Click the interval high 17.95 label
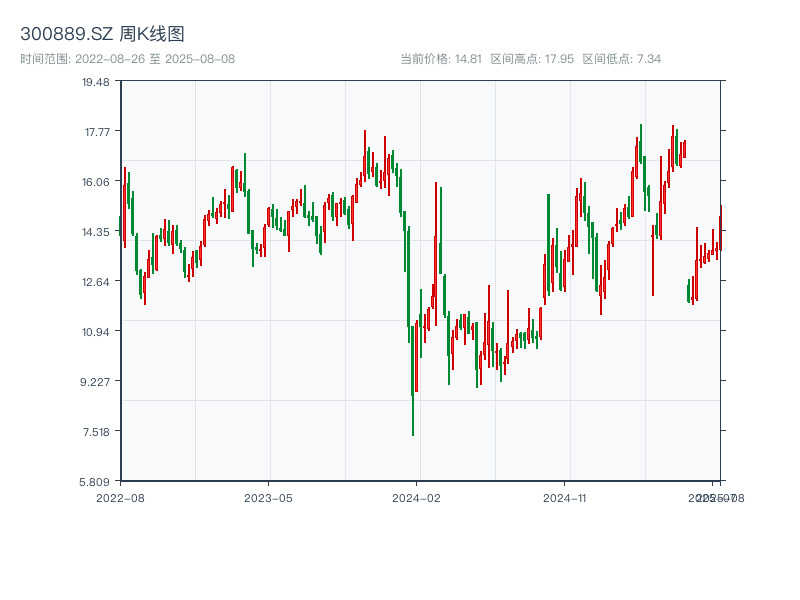The image size is (800, 600). click(x=532, y=59)
